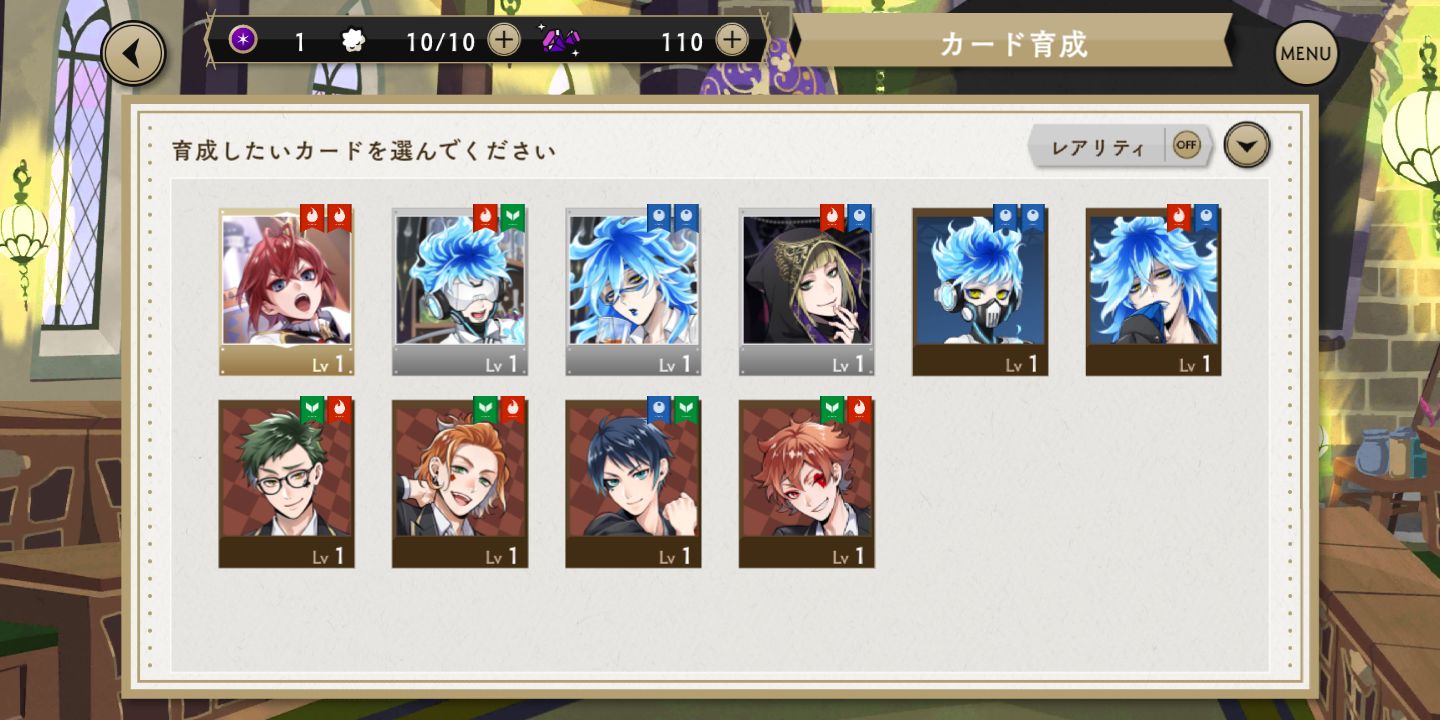Pick the green-haired card with glasses

pos(287,484)
